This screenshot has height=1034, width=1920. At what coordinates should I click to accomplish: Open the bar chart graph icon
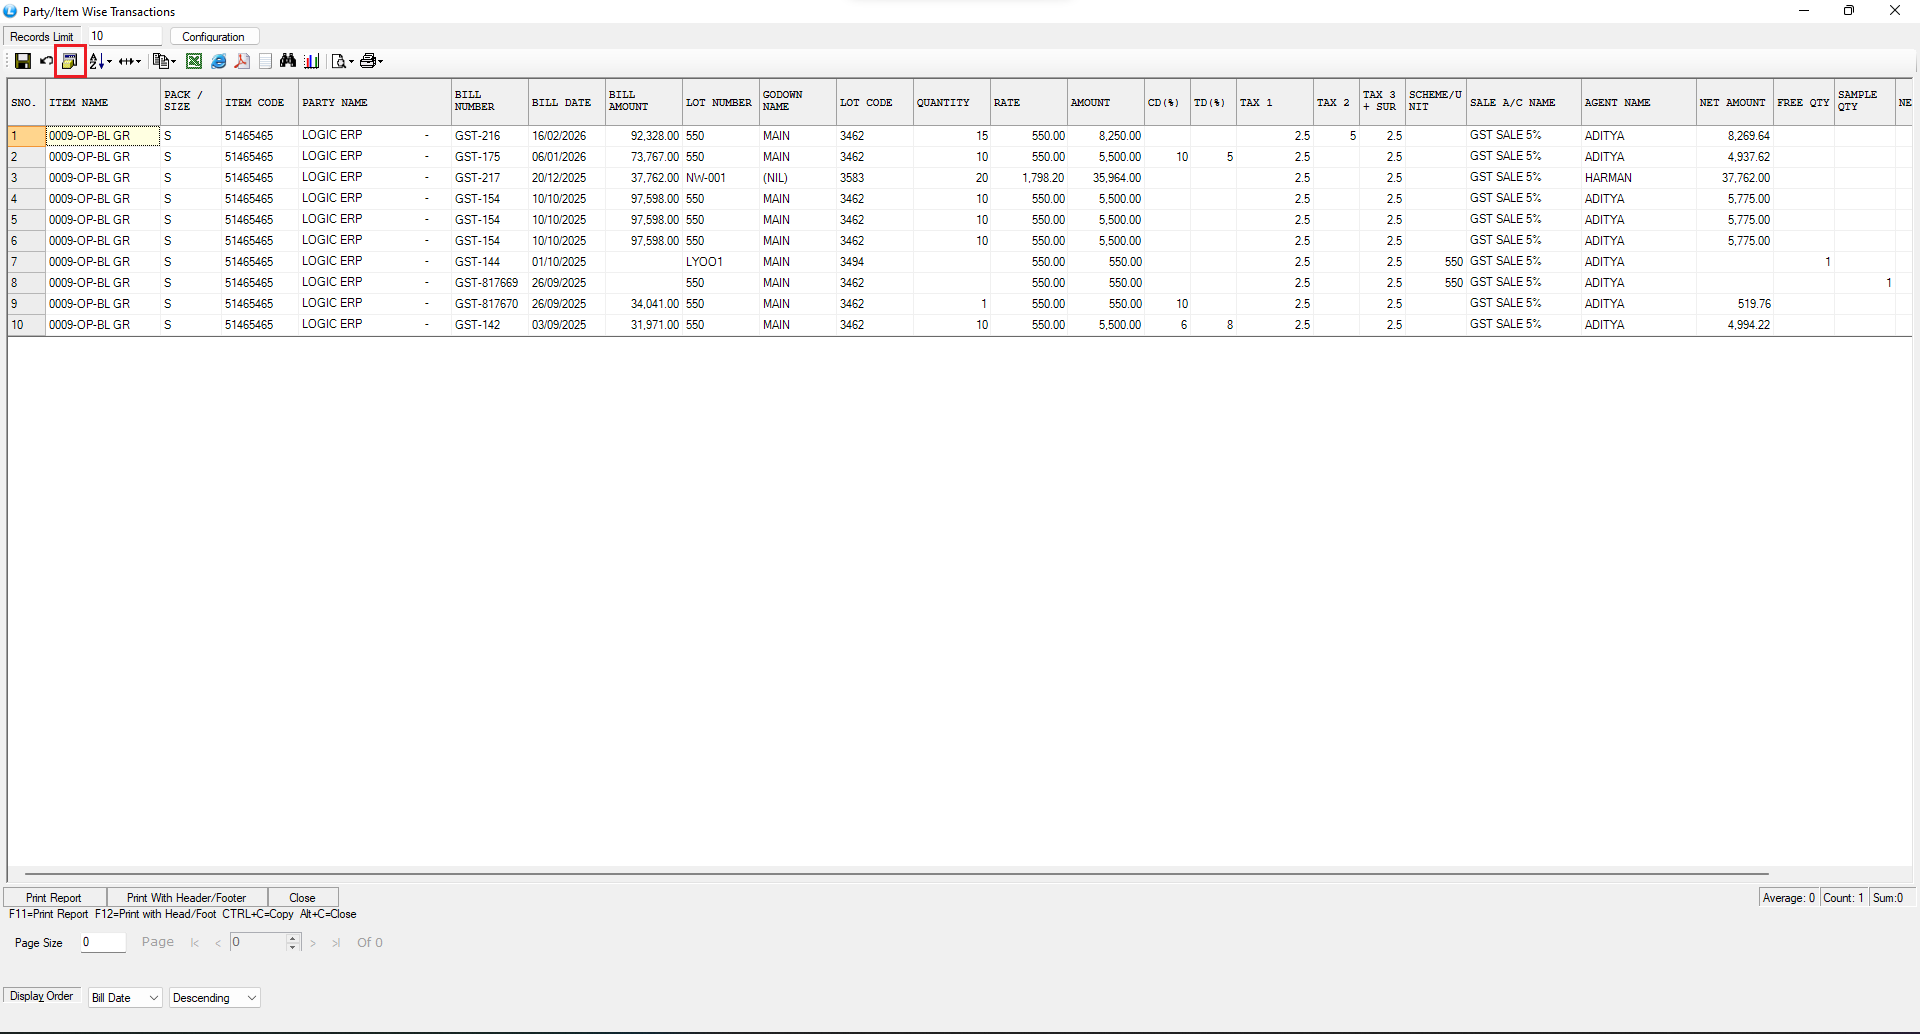tap(312, 62)
